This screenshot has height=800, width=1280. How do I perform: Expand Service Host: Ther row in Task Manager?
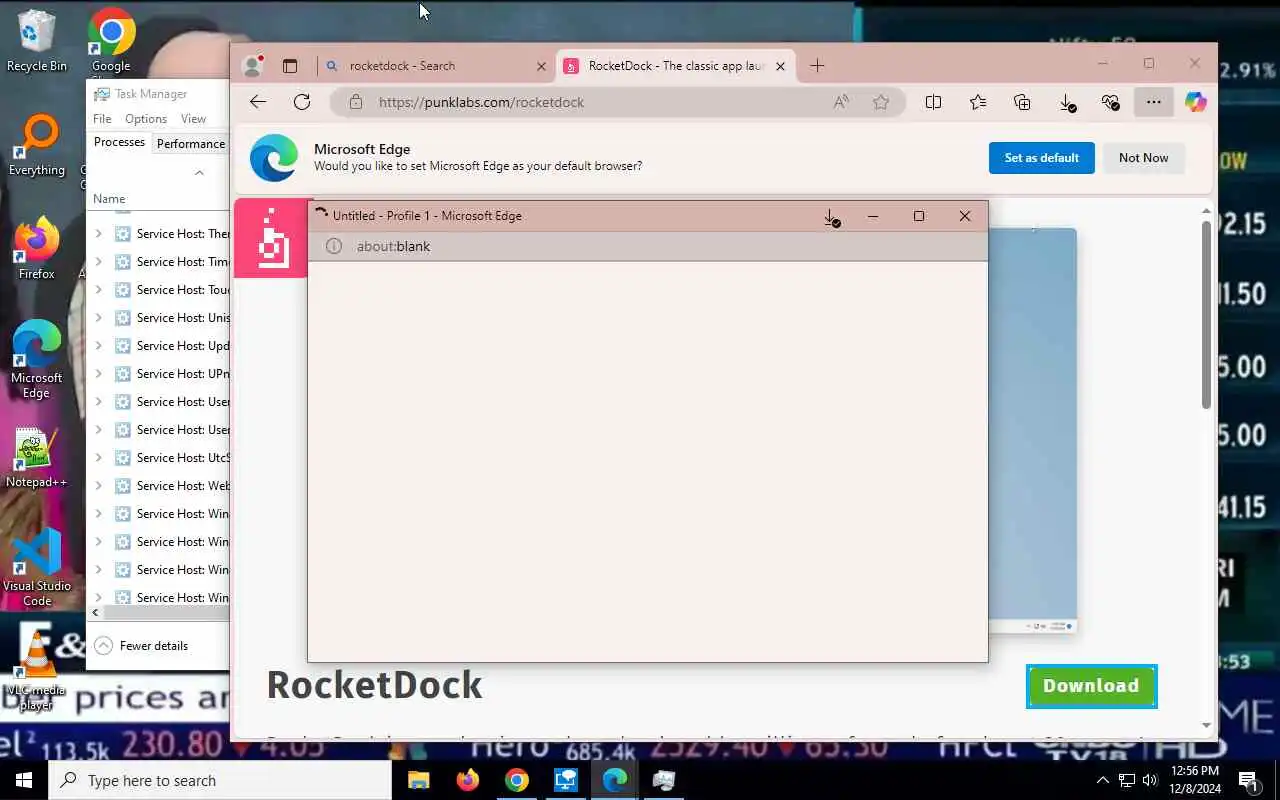[x=98, y=234]
